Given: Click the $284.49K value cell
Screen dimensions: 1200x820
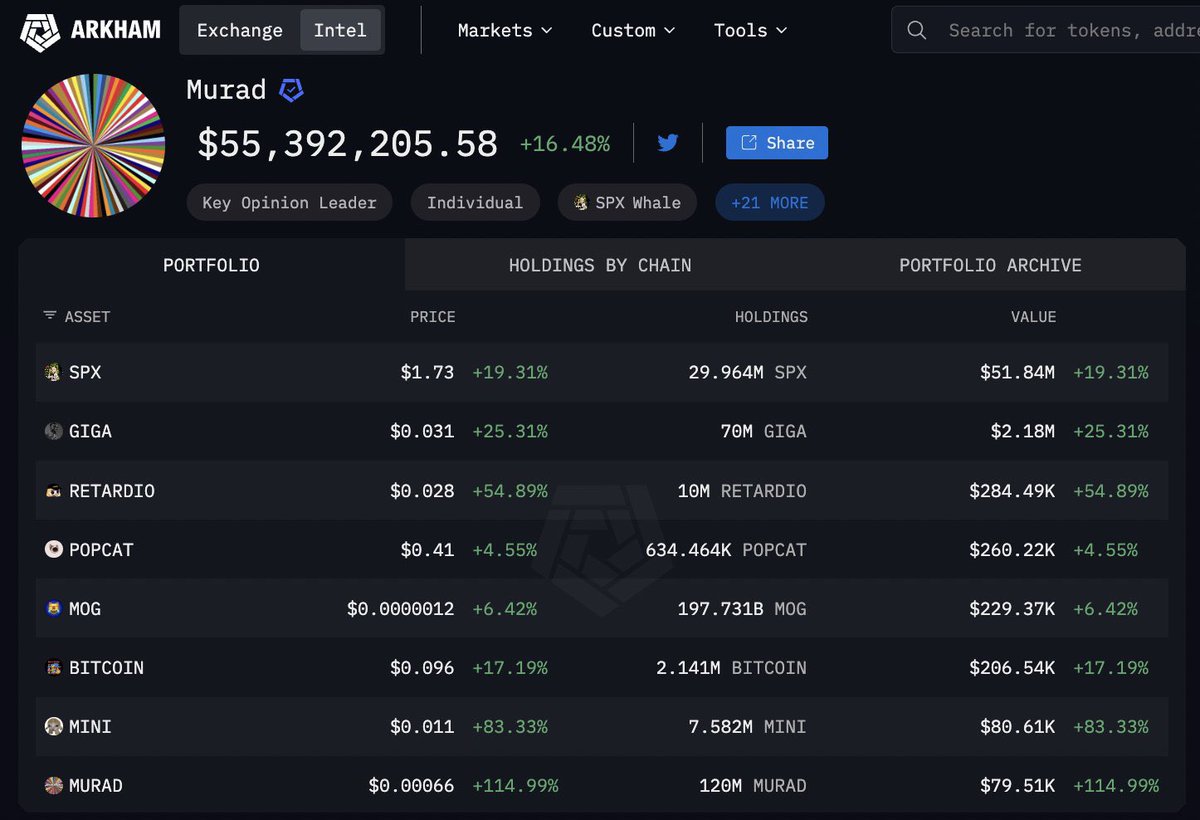Looking at the screenshot, I should [x=1012, y=491].
